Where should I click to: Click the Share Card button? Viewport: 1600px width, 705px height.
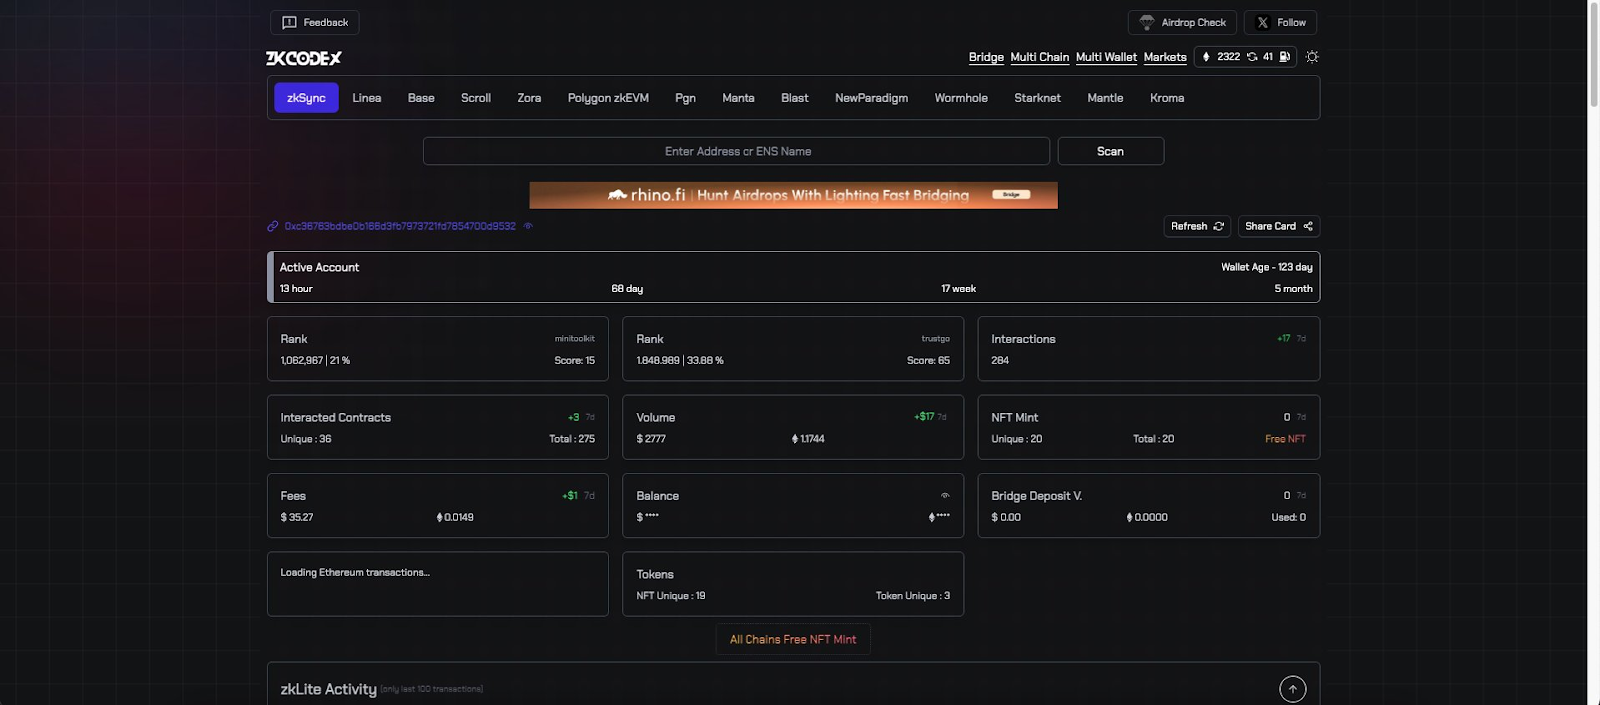pos(1279,226)
